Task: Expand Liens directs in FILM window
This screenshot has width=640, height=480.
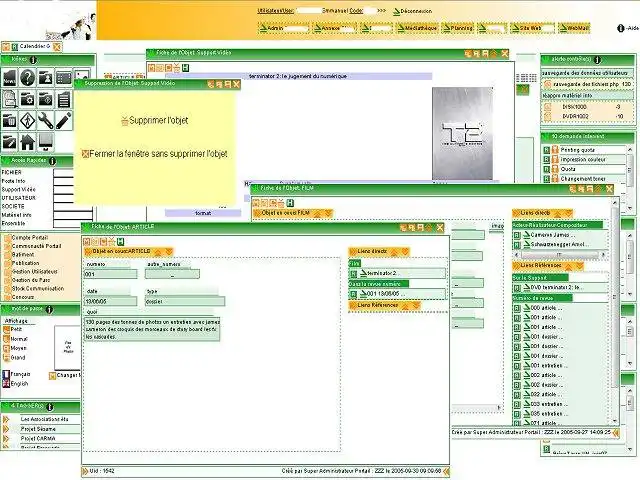Action: (568, 213)
